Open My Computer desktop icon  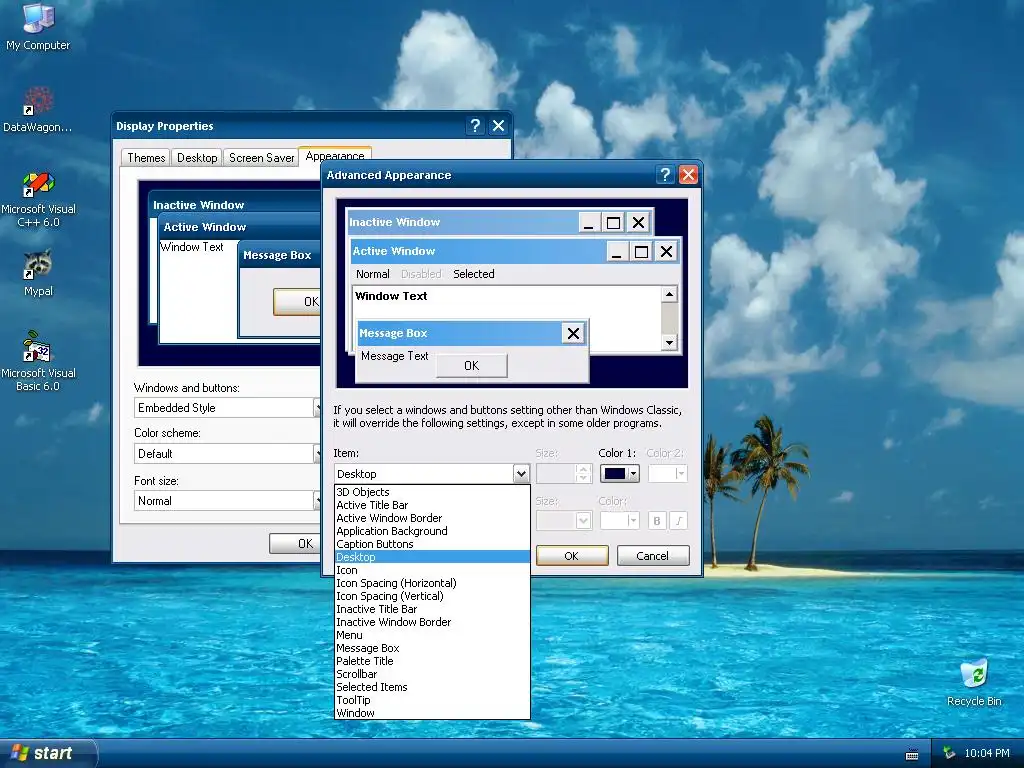[x=38, y=27]
